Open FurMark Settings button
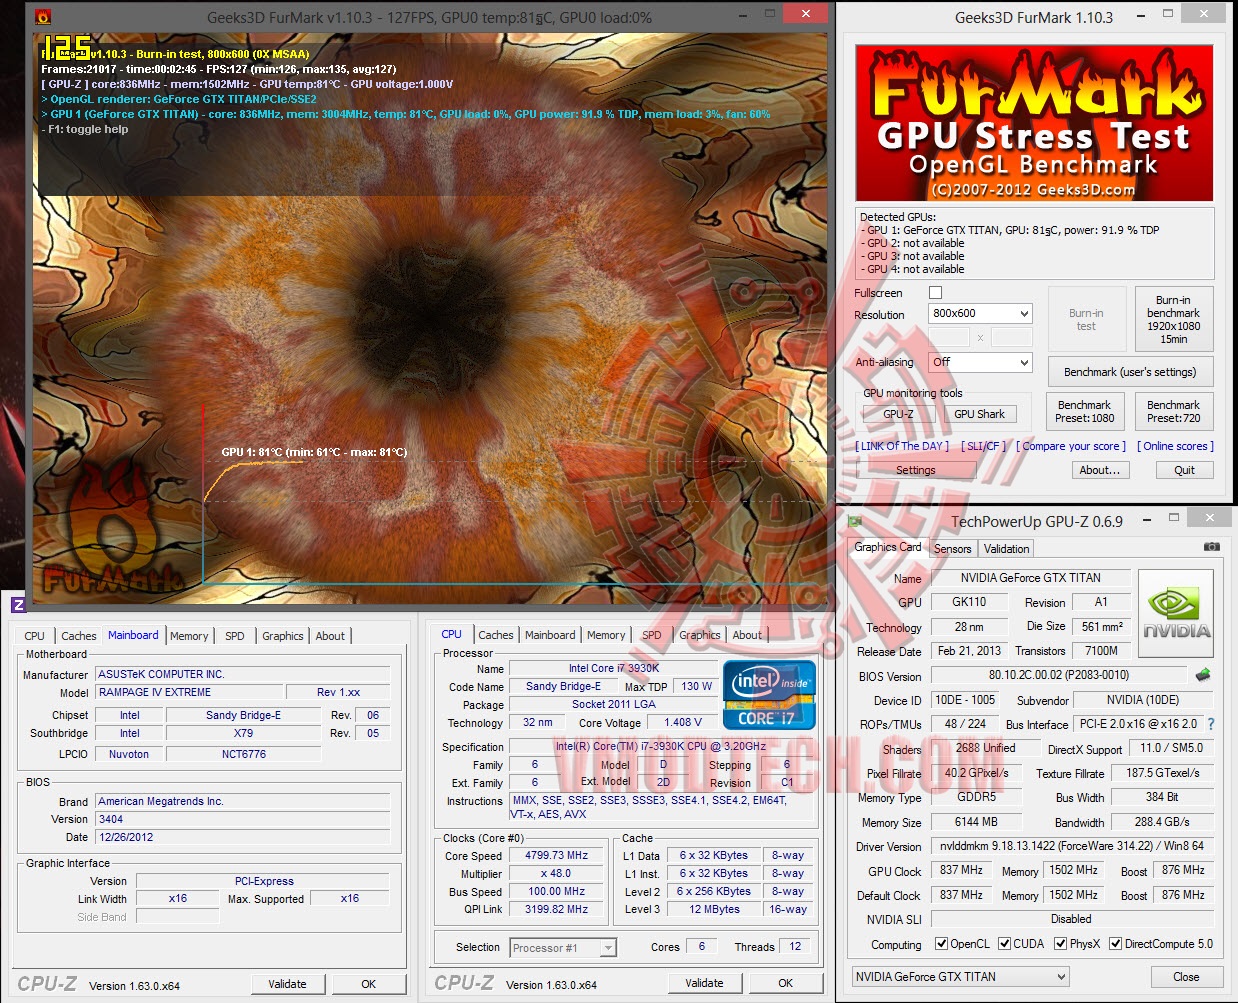1238x1003 pixels. (915, 470)
